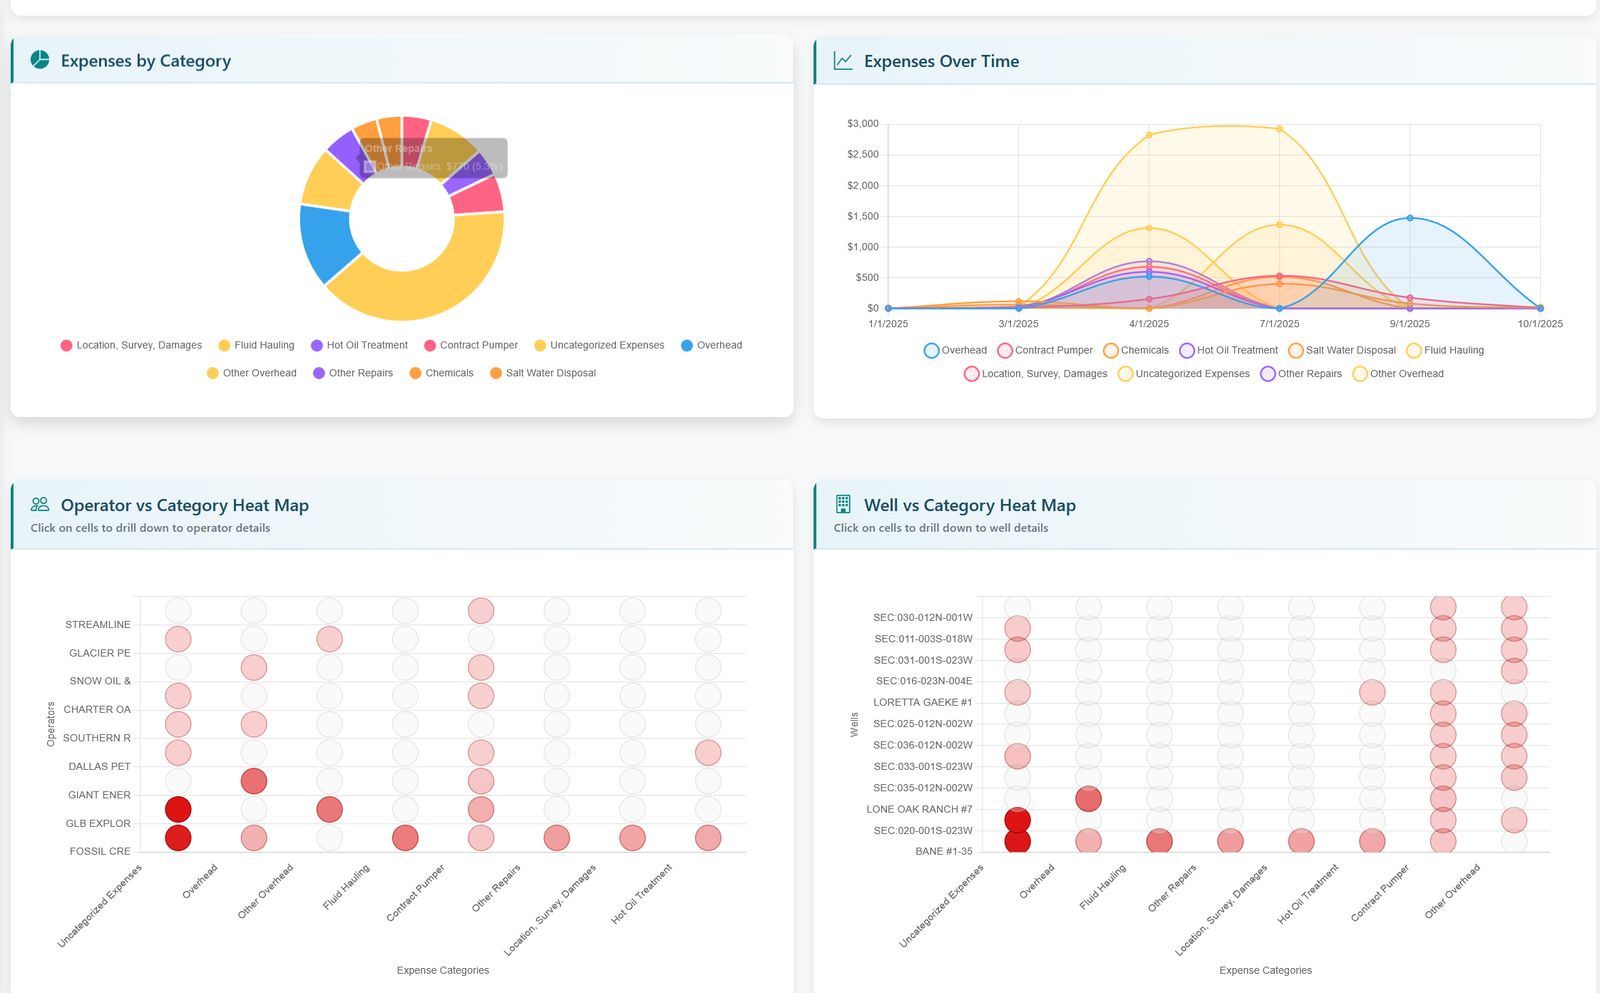Click the Expenses Over Time panel title
The image size is (1600, 993).
pyautogui.click(x=941, y=61)
